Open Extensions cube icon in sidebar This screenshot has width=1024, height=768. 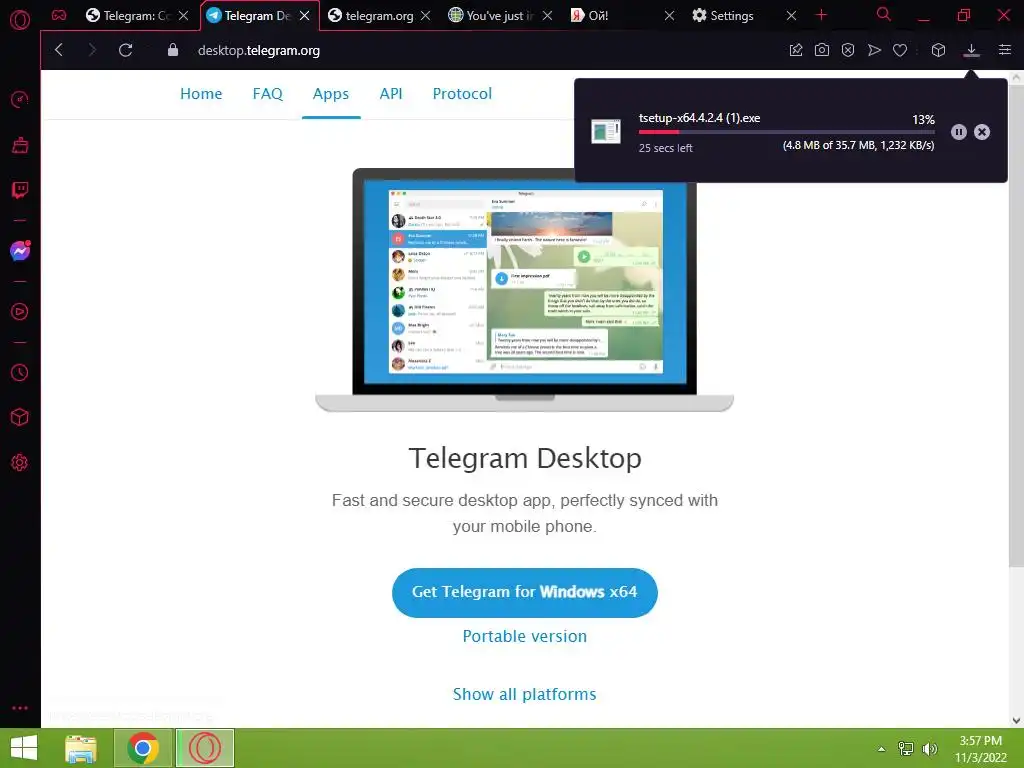[x=20, y=417]
